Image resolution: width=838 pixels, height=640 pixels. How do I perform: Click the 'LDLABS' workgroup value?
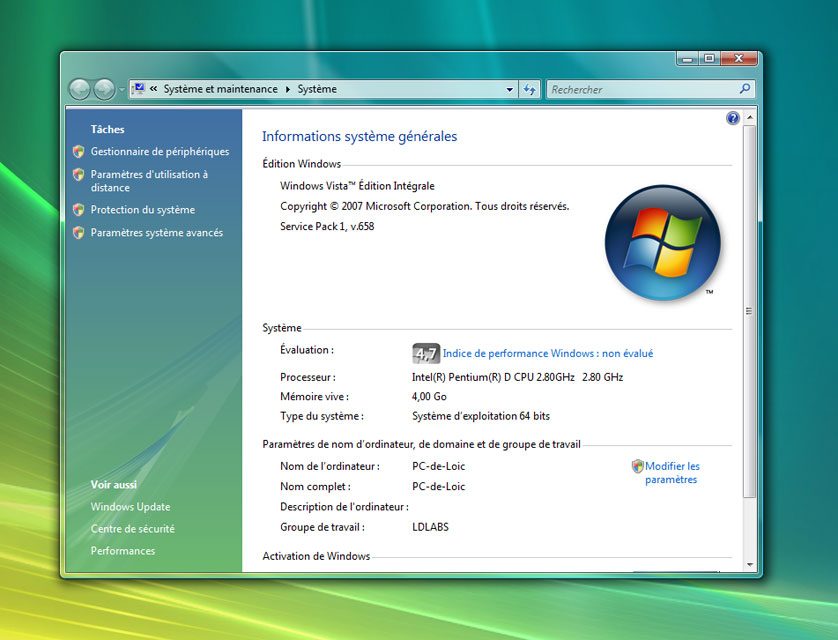pos(430,527)
